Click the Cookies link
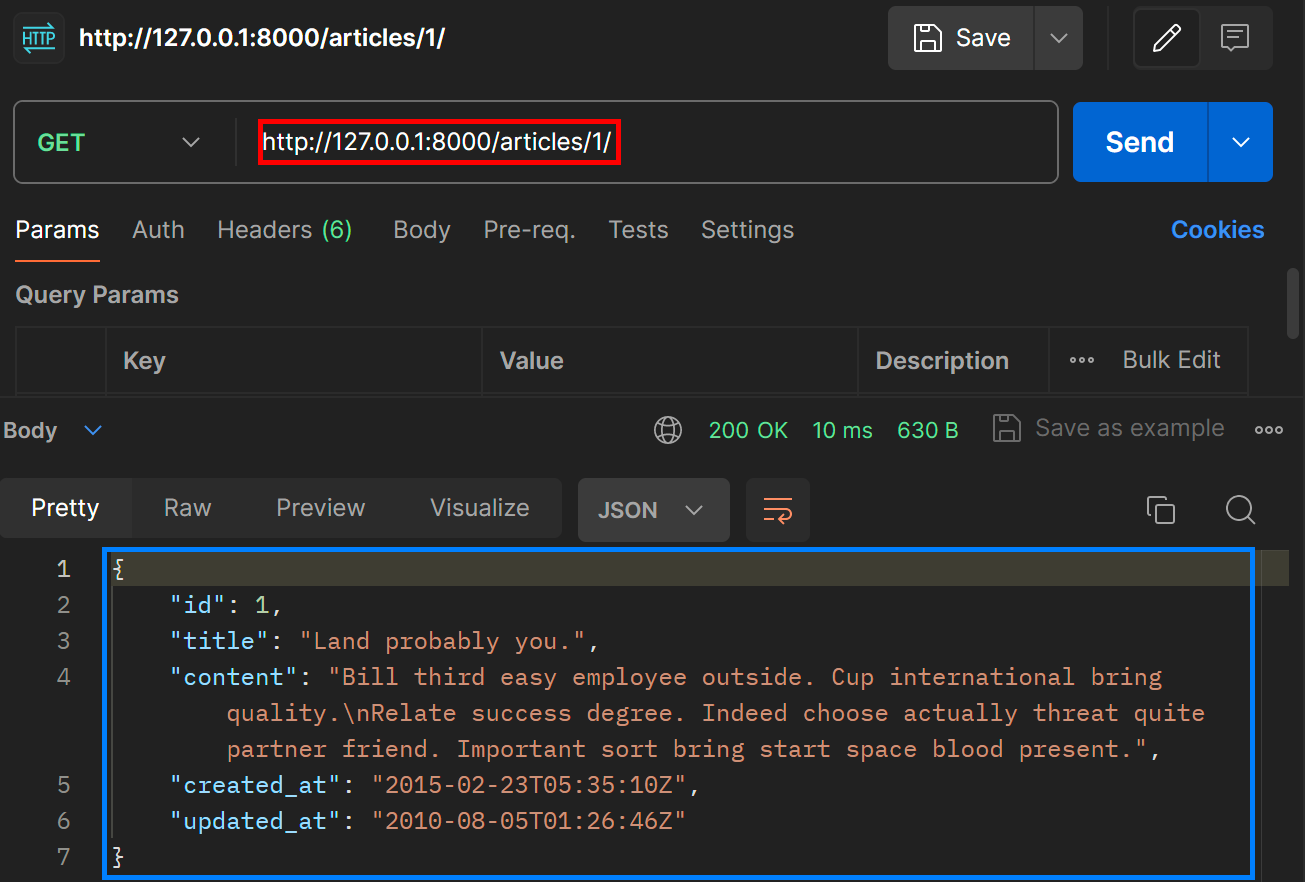Viewport: 1305px width, 882px height. click(x=1217, y=230)
